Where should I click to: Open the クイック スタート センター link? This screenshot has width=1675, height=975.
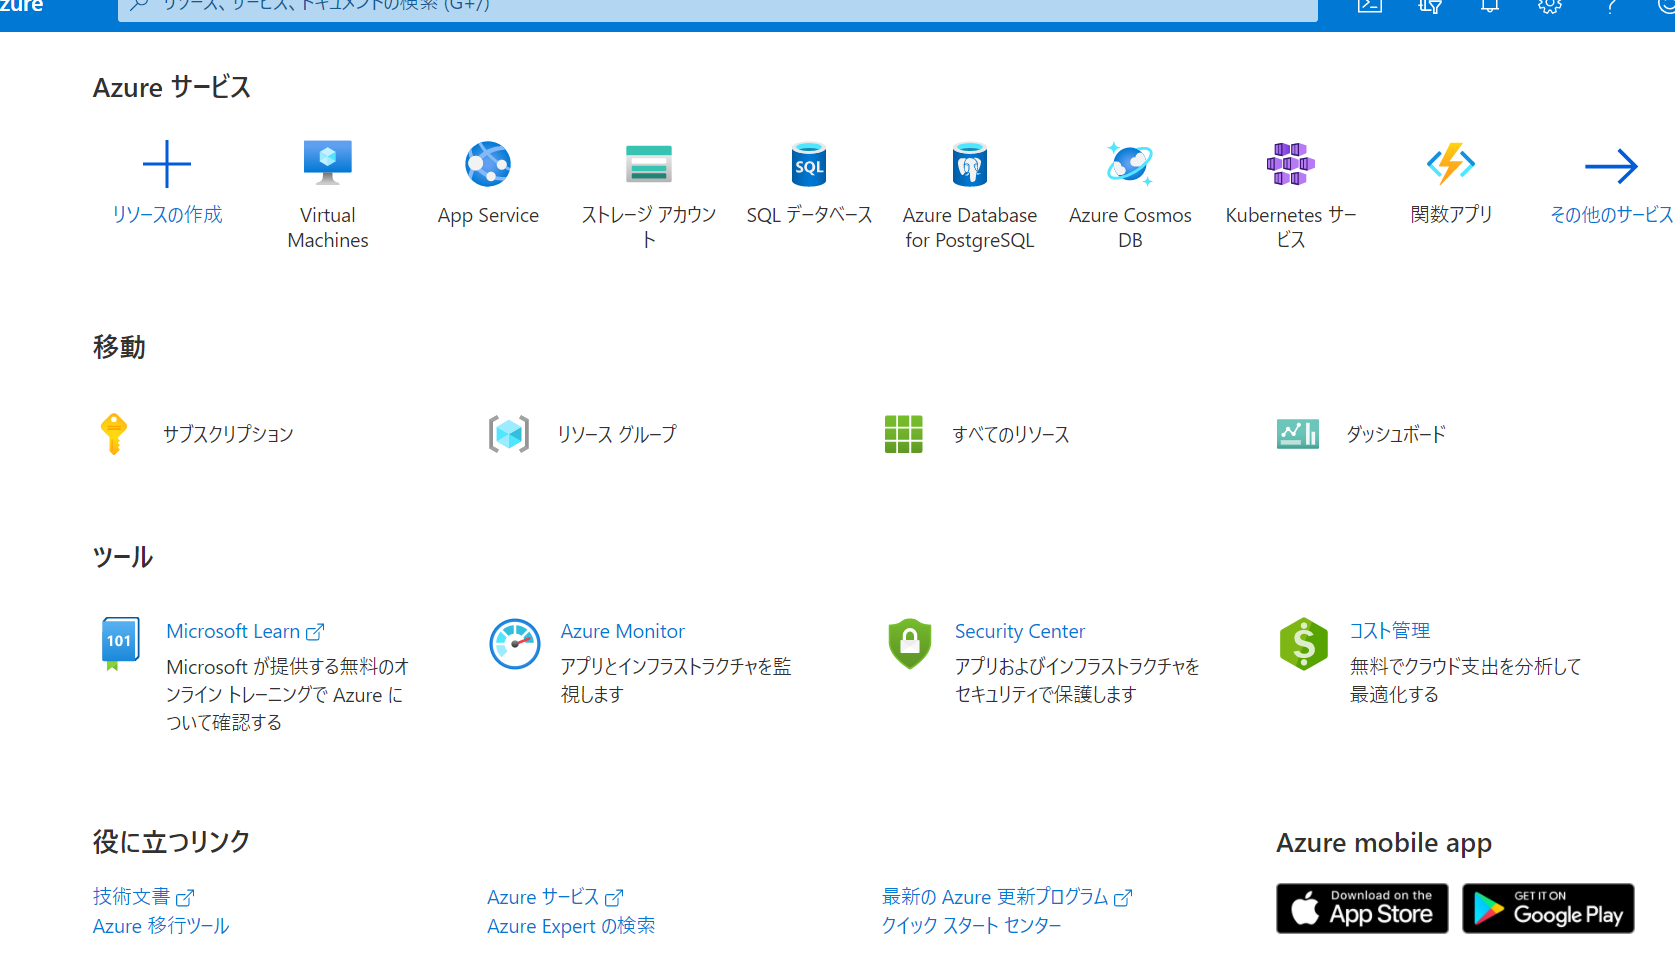coord(971,926)
